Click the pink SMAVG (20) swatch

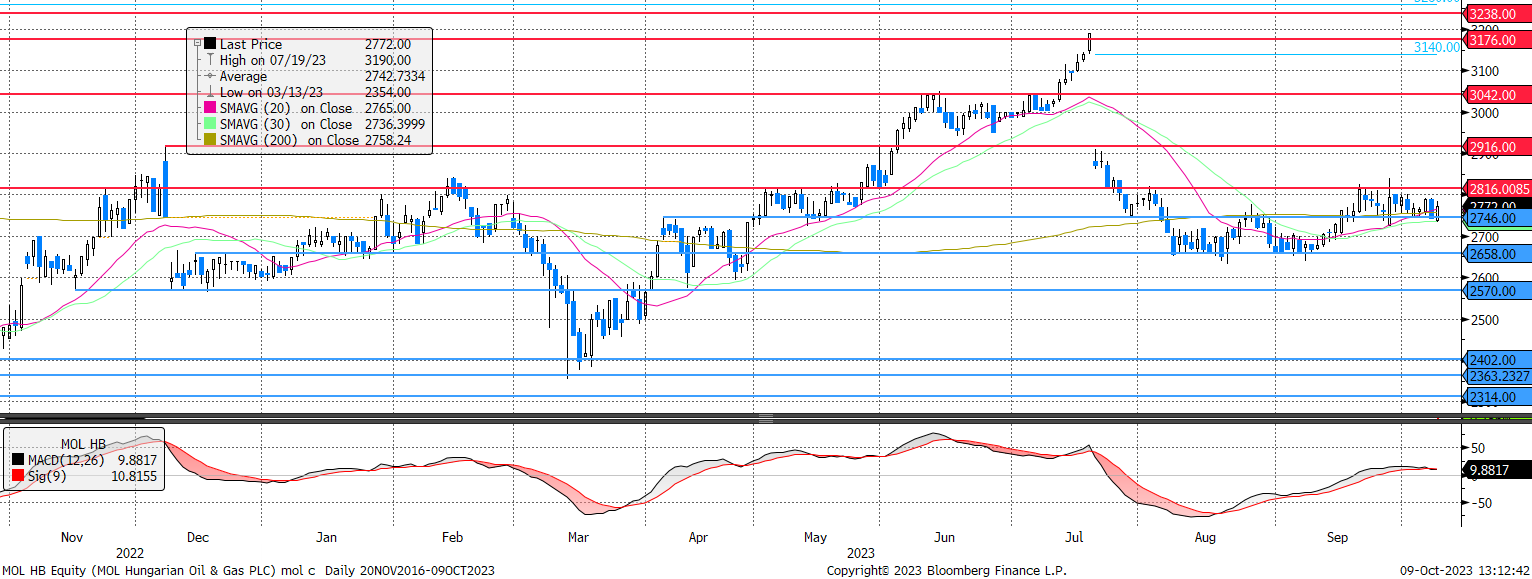click(x=210, y=108)
